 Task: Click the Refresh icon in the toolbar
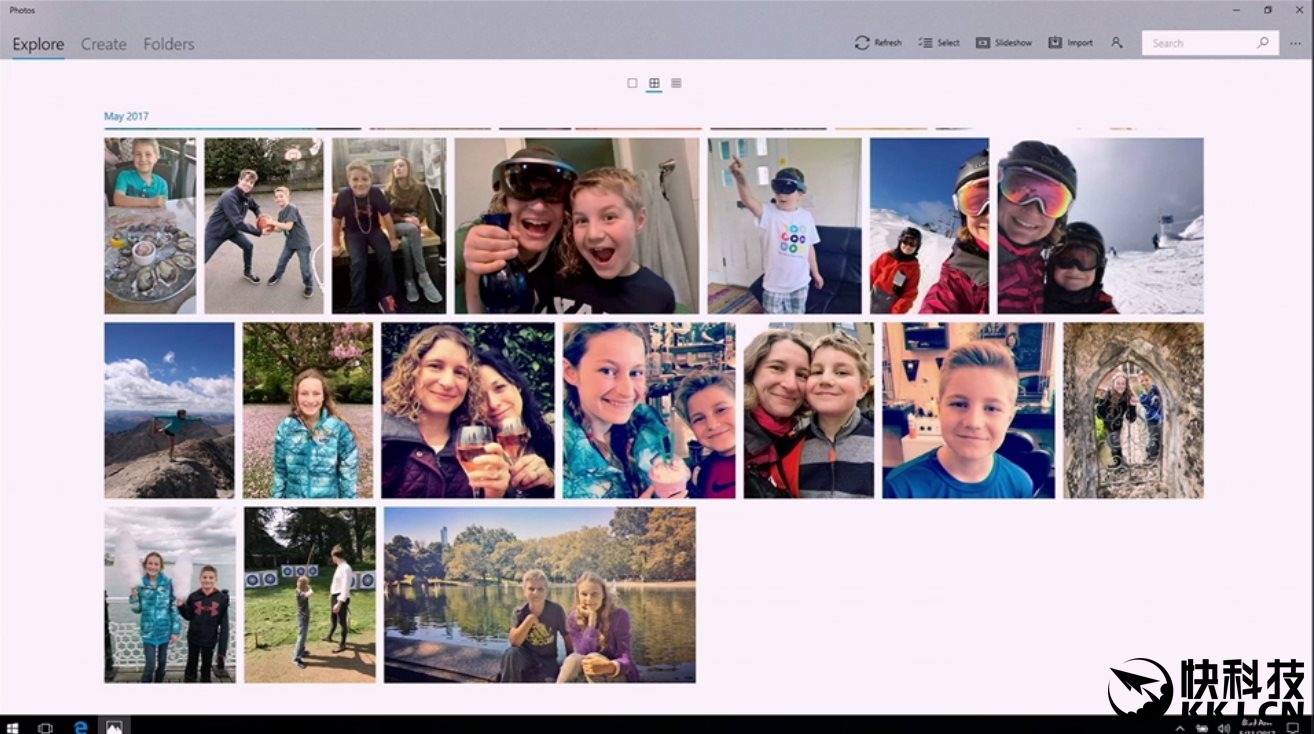[x=862, y=43]
